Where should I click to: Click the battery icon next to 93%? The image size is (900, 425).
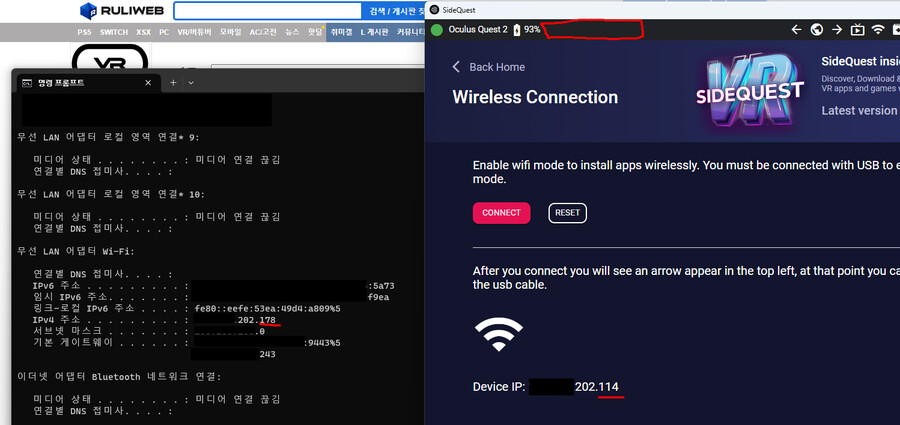517,30
